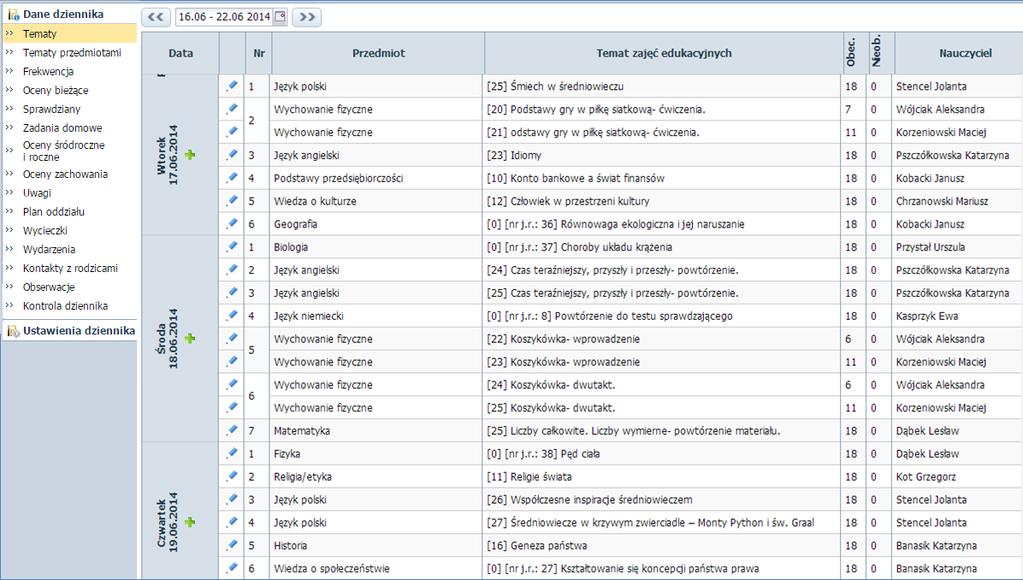Open Kontakty z rodzicami in the sidebar
This screenshot has height=580, width=1023.
click(x=70, y=268)
